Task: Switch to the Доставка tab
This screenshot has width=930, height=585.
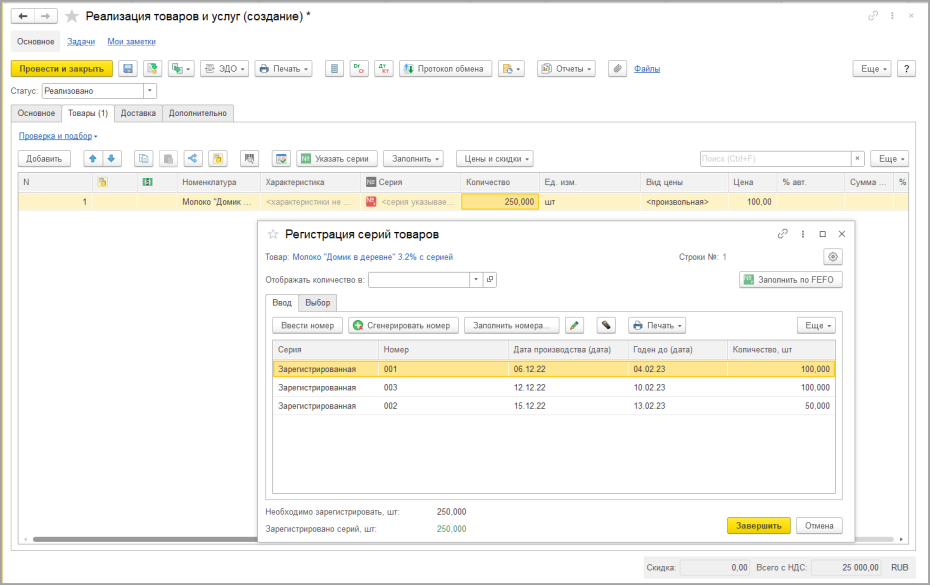Action: (138, 113)
